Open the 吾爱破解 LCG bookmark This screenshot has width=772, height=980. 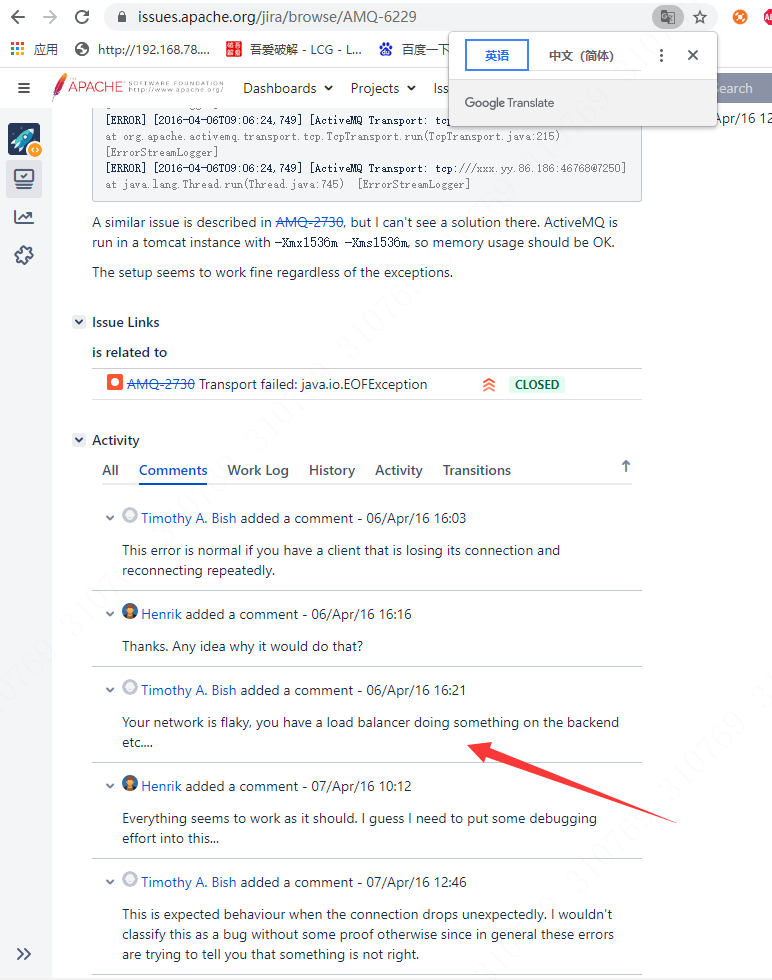click(x=294, y=49)
